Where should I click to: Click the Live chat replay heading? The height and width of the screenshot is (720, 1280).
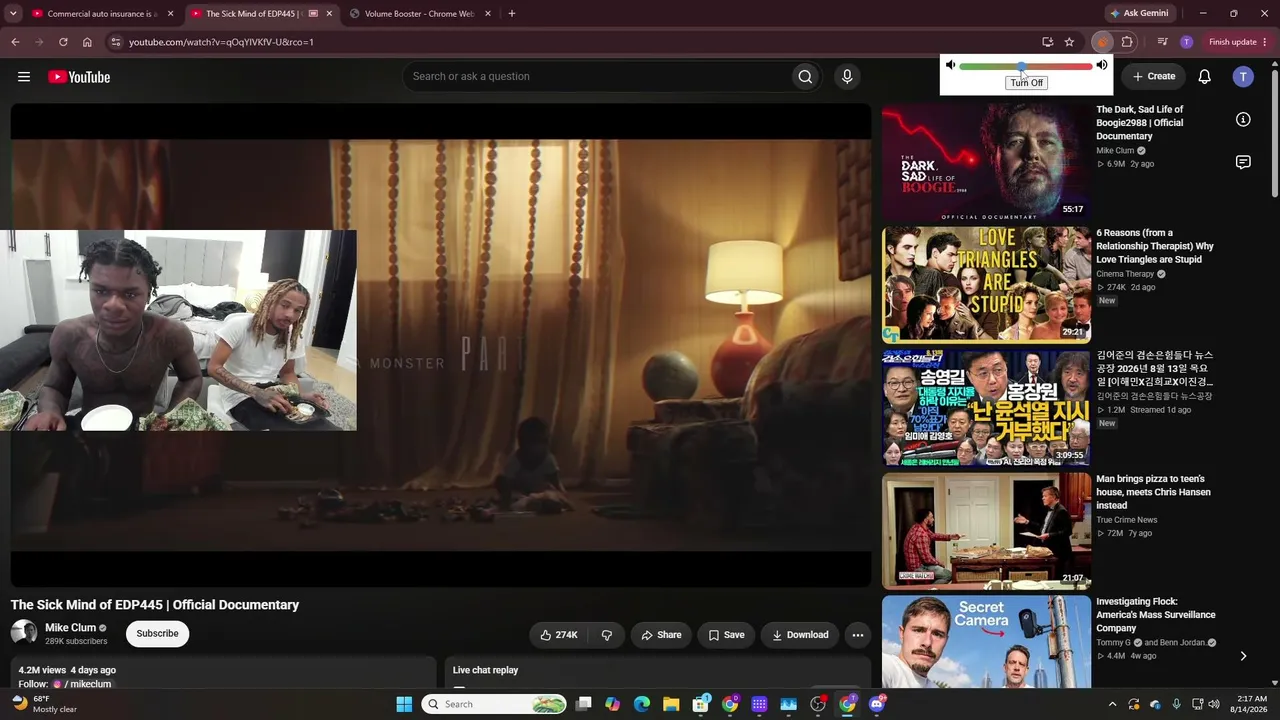coord(485,670)
